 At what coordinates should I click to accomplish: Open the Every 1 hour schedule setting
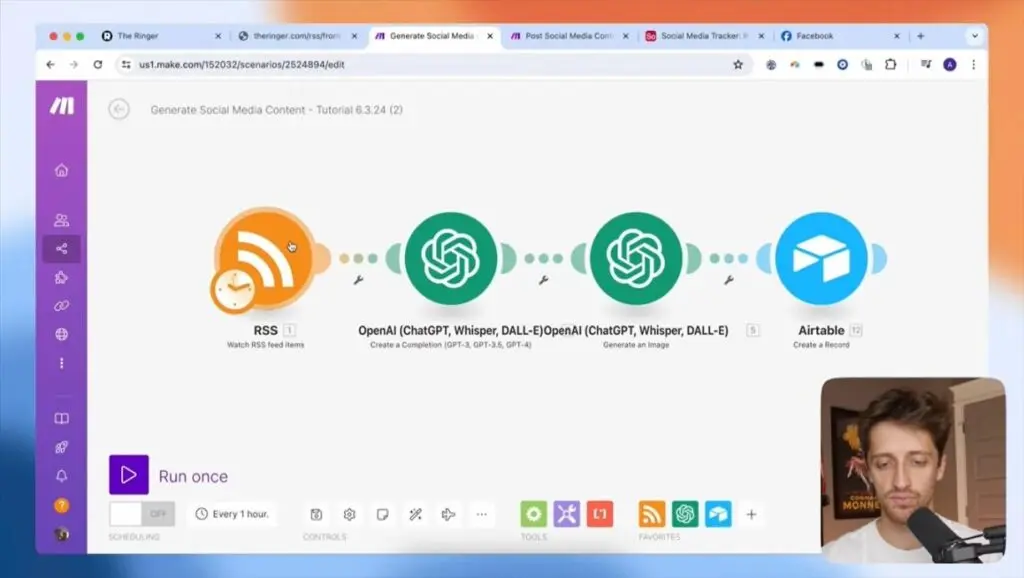232,514
